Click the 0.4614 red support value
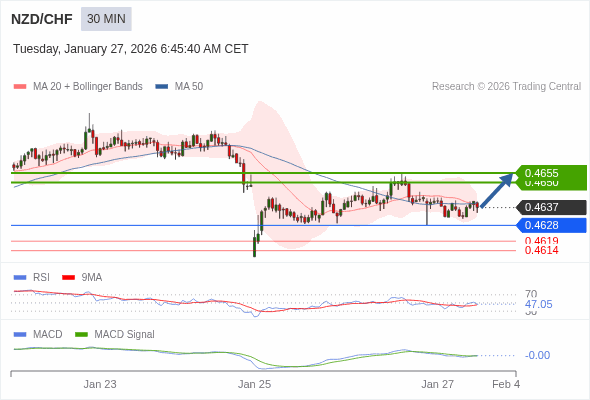The width and height of the screenshot is (590, 400). click(541, 250)
